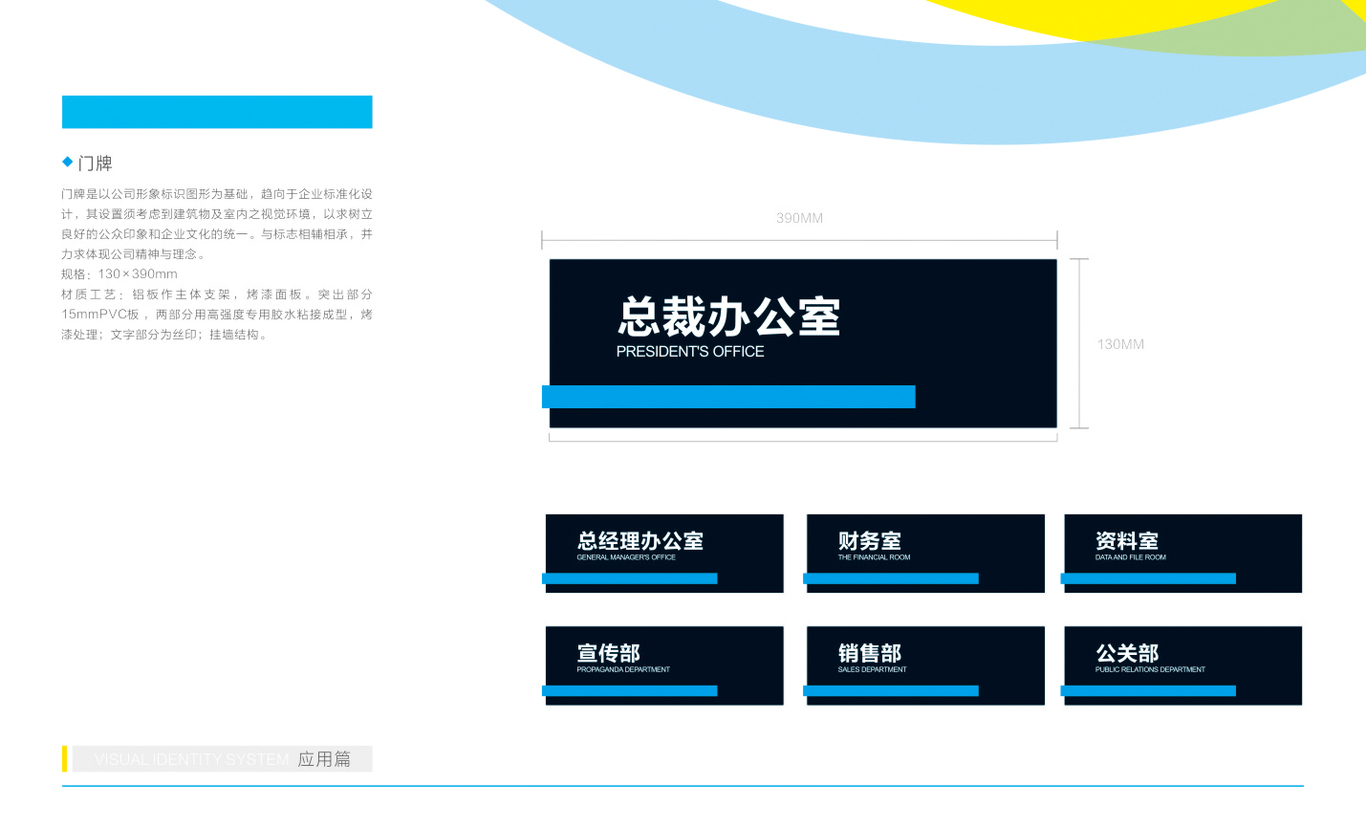Click THE FINANCIAL ROOM subtitle
The height and width of the screenshot is (828, 1366).
point(874,557)
